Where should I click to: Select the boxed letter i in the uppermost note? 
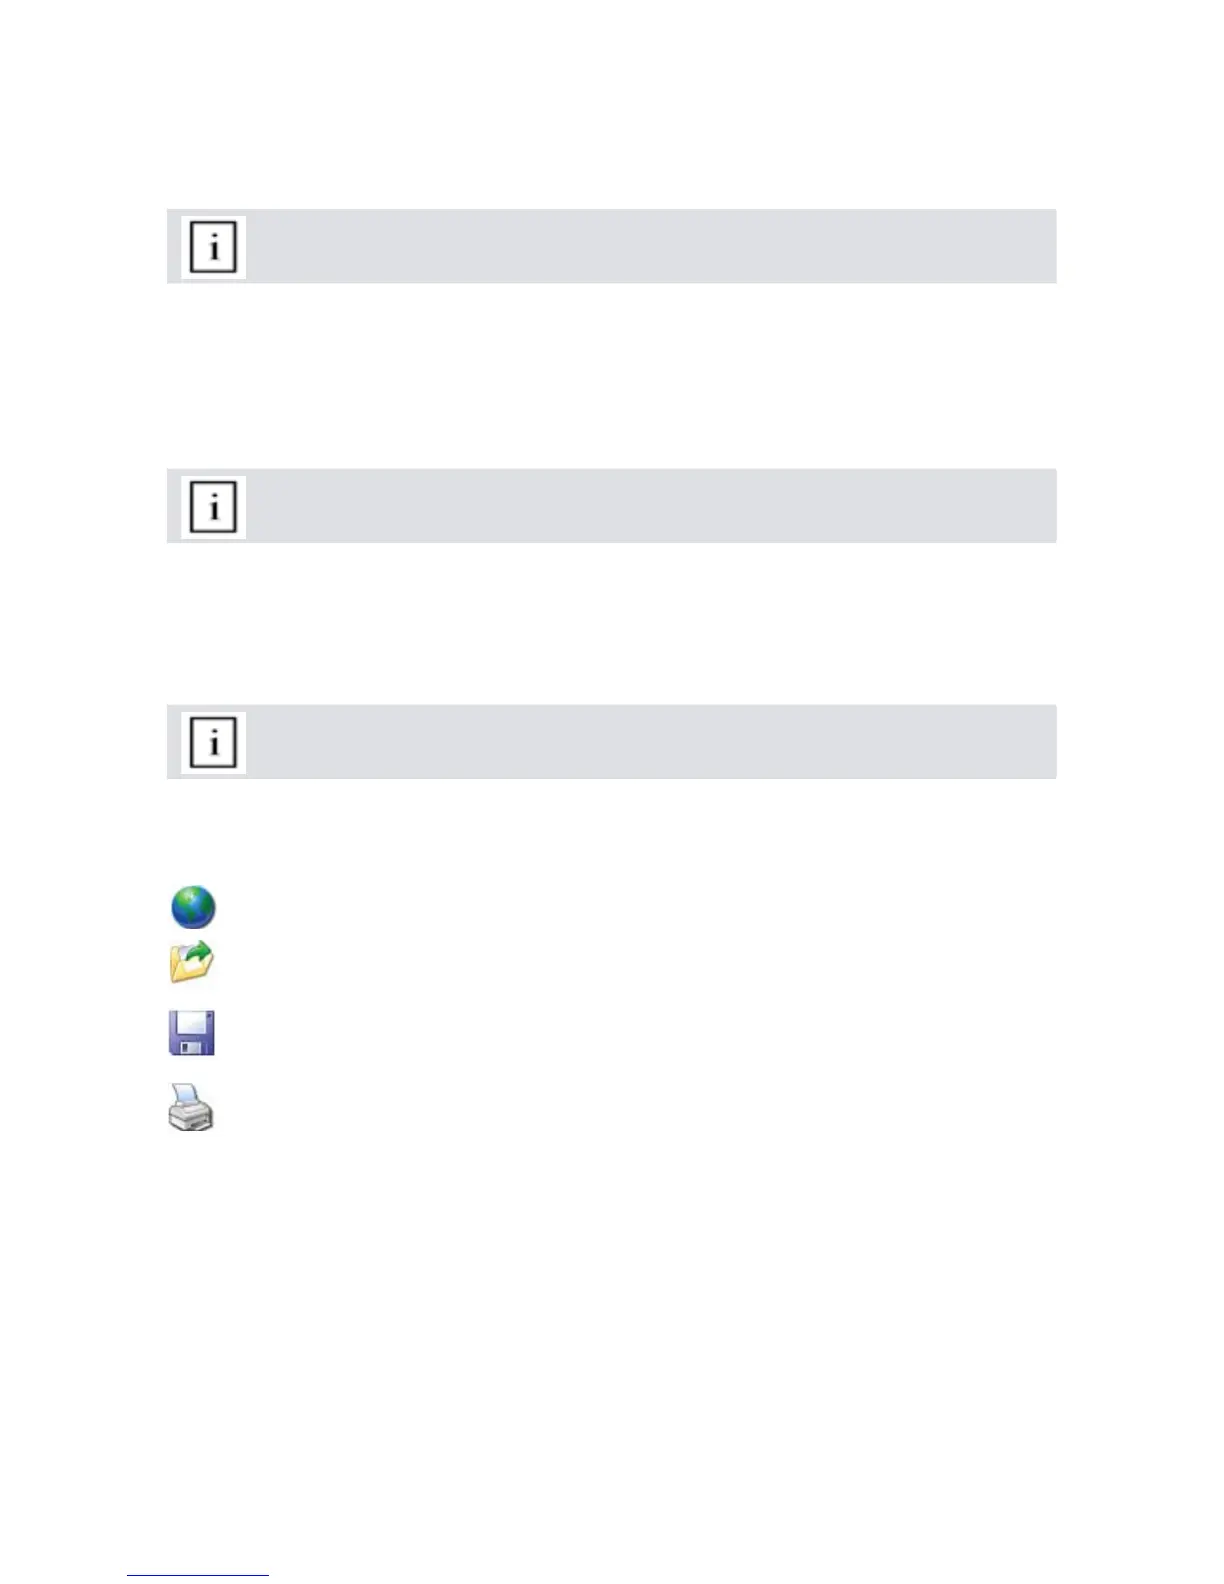[x=213, y=246]
